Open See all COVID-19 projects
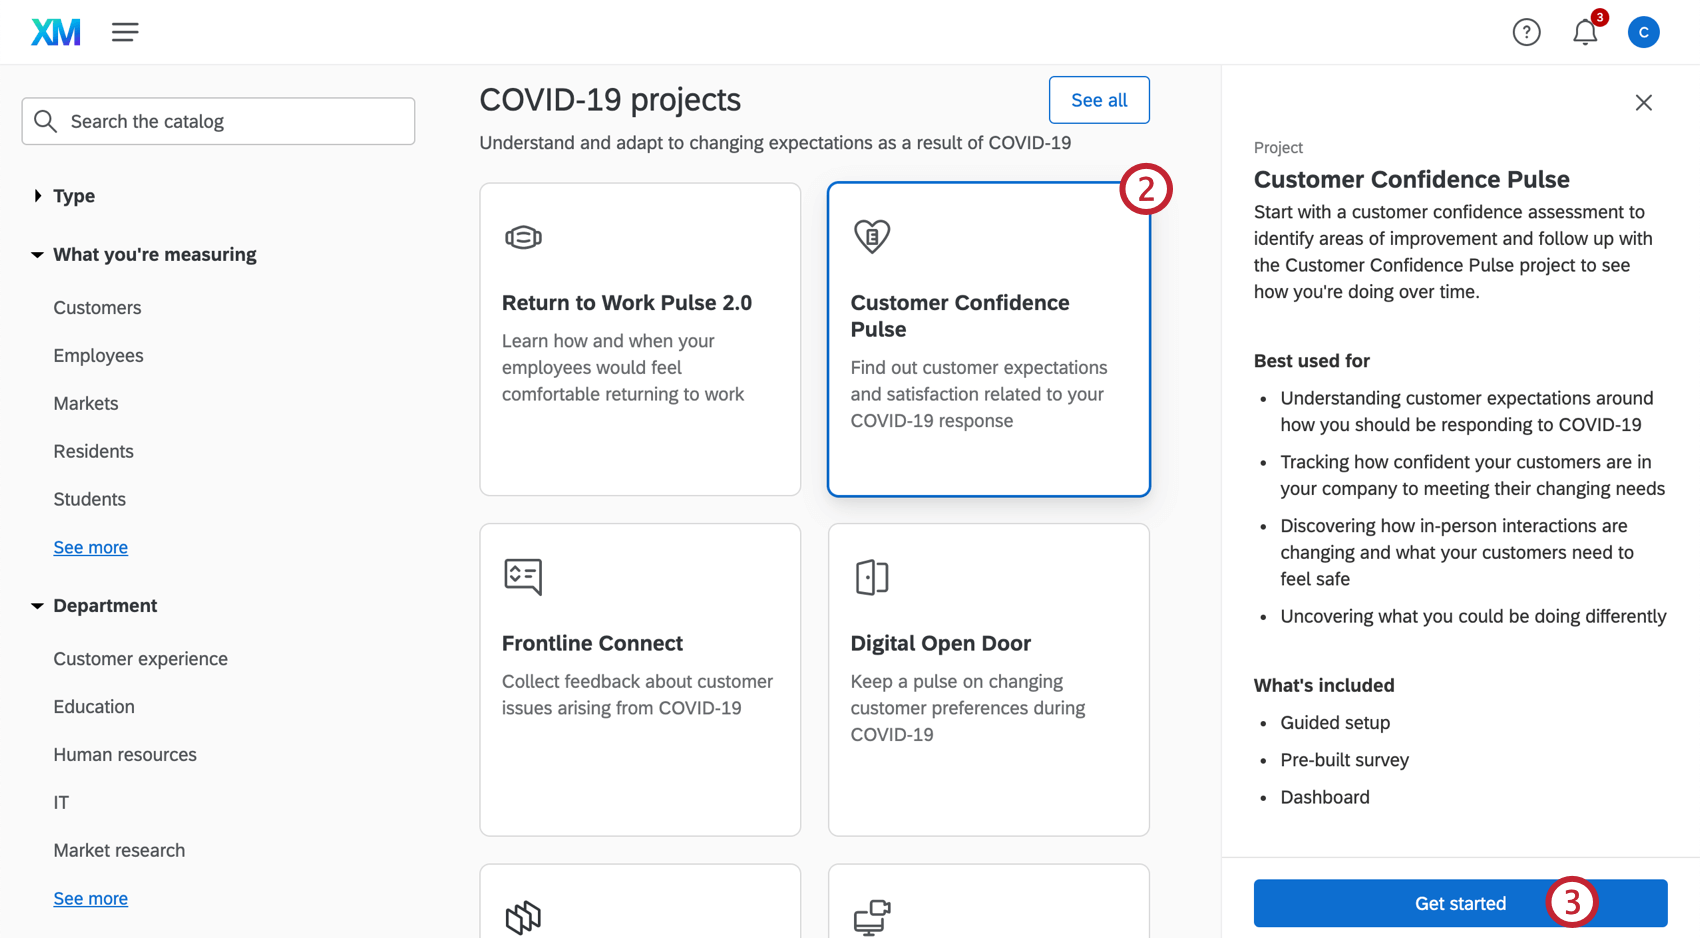The image size is (1700, 938). pyautogui.click(x=1098, y=100)
